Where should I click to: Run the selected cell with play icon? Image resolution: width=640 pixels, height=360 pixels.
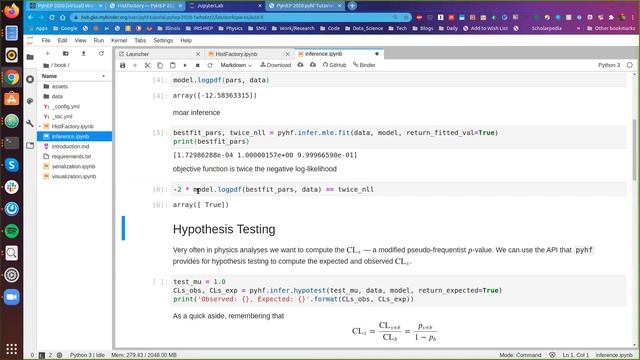point(185,65)
